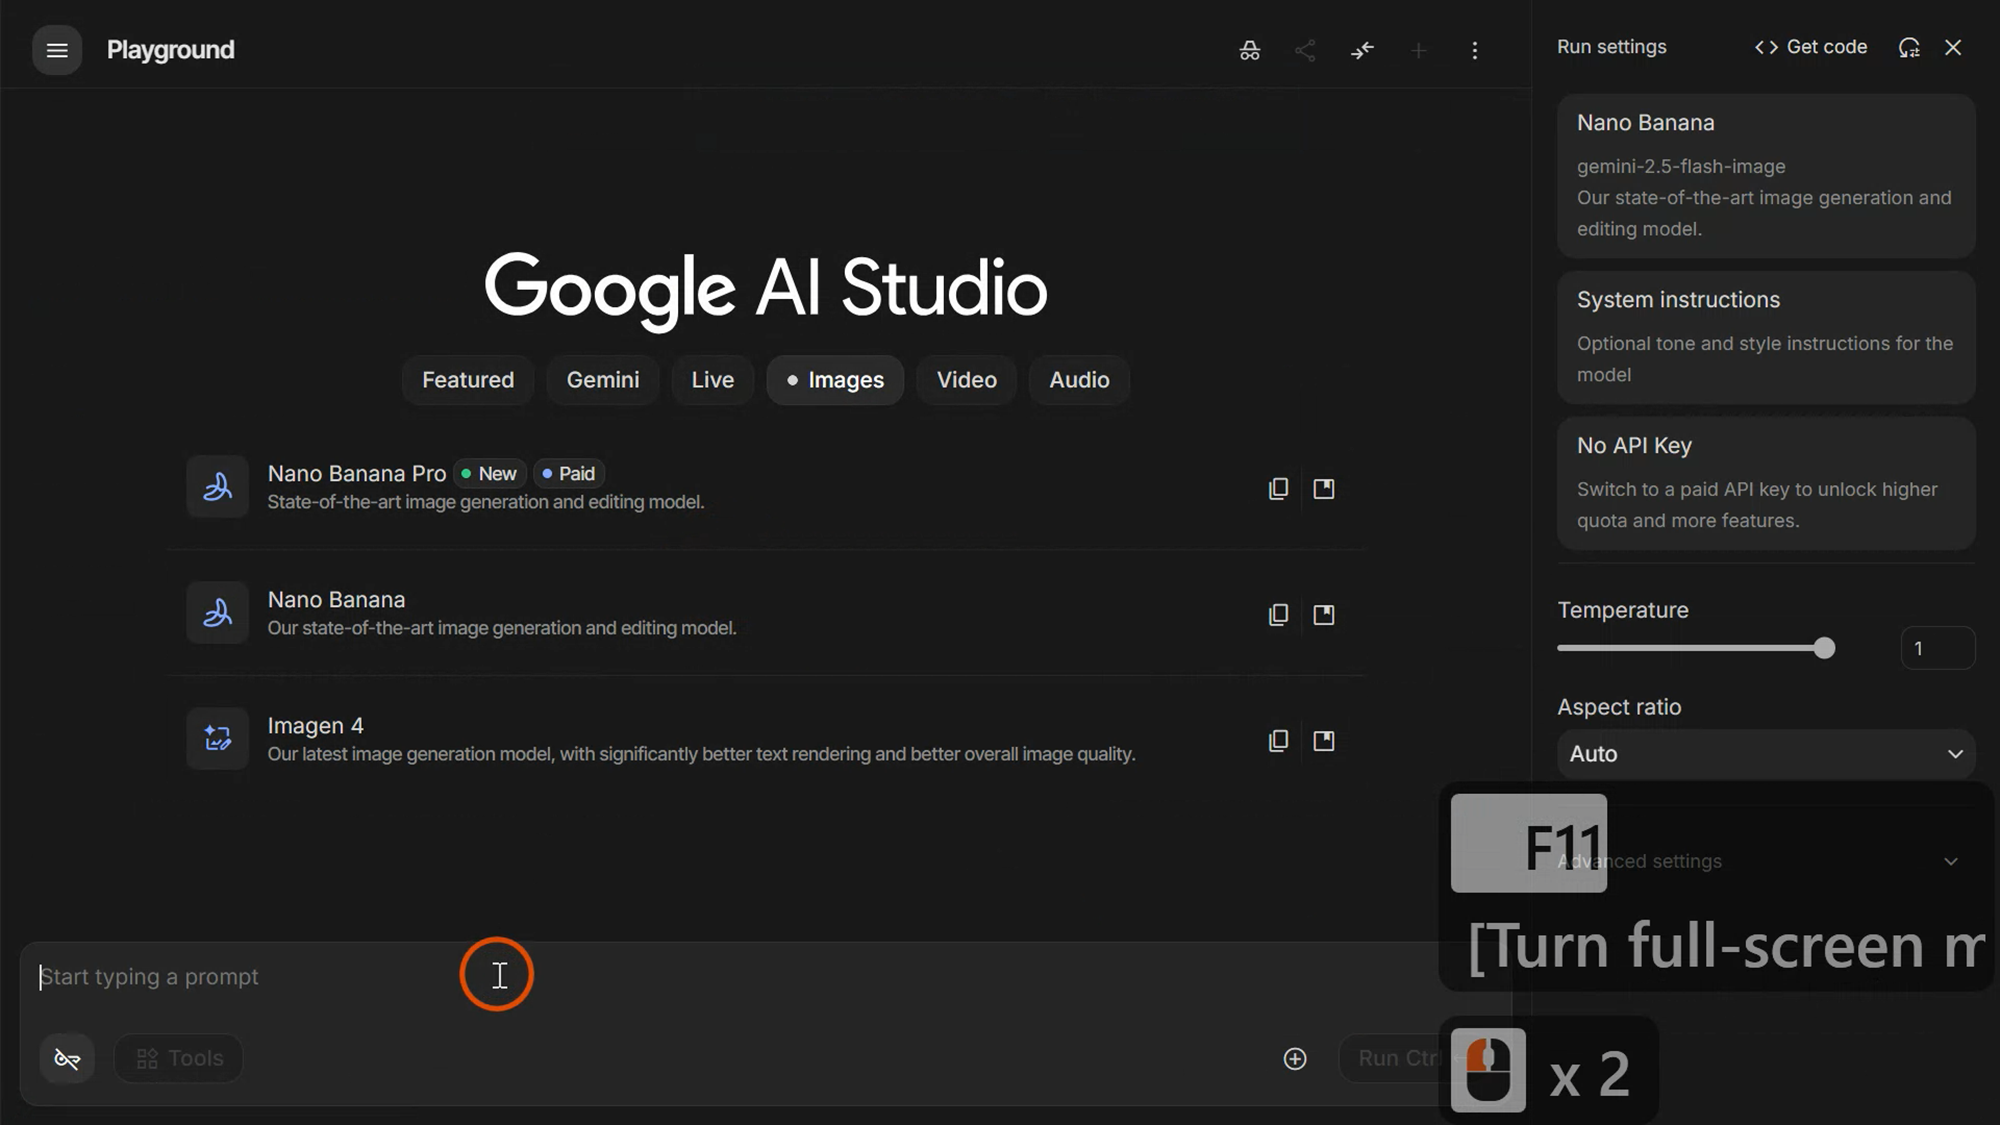Open the Tools button in prompt bar
Viewport: 2000px width, 1125px height.
pyautogui.click(x=179, y=1058)
